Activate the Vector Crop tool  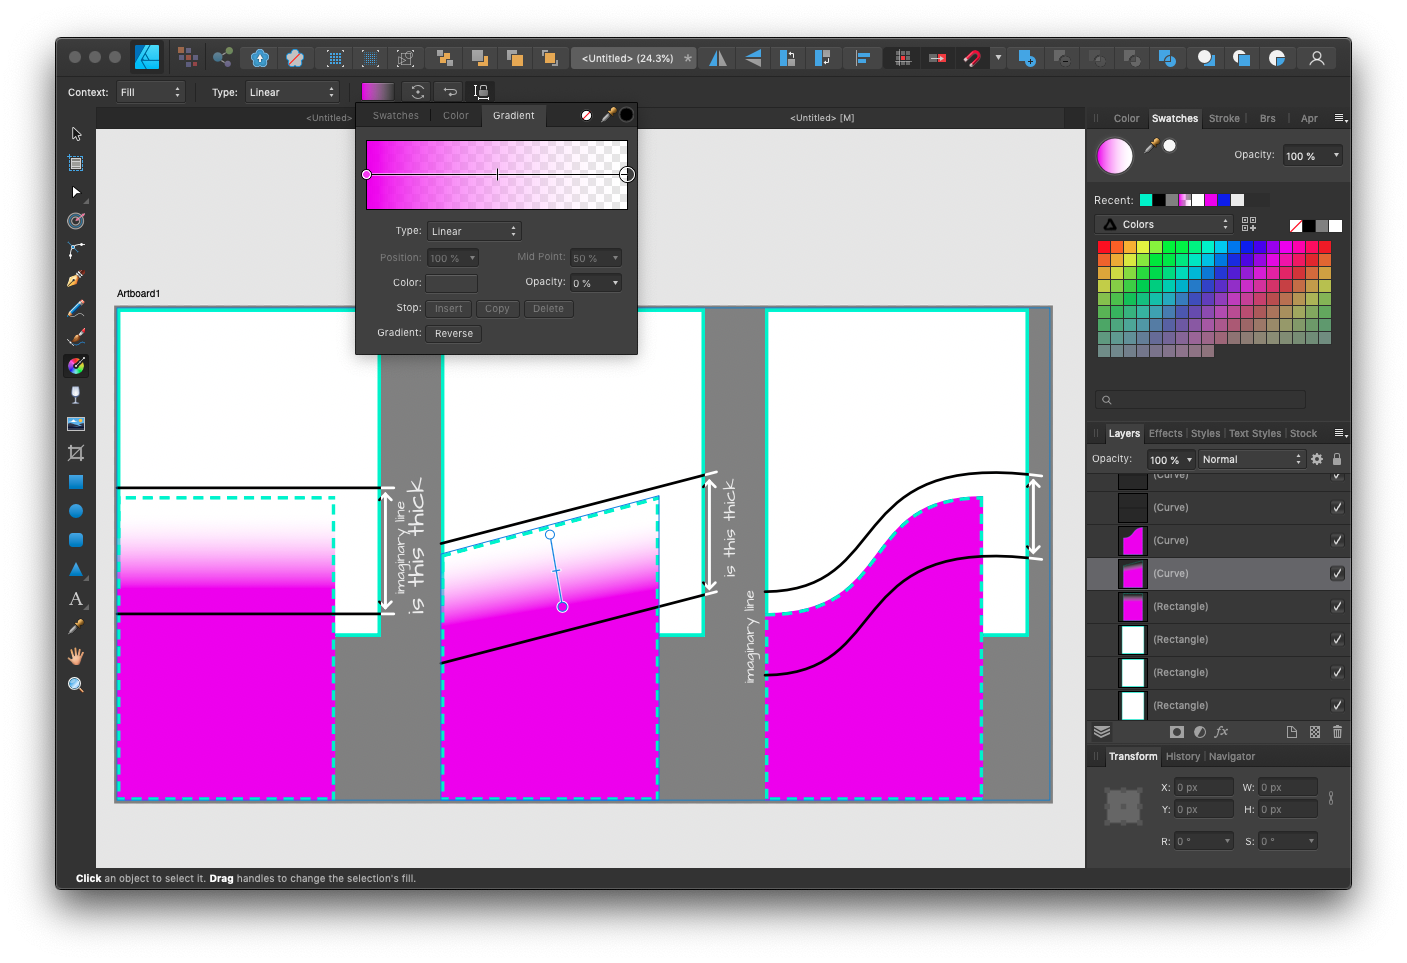pos(75,452)
